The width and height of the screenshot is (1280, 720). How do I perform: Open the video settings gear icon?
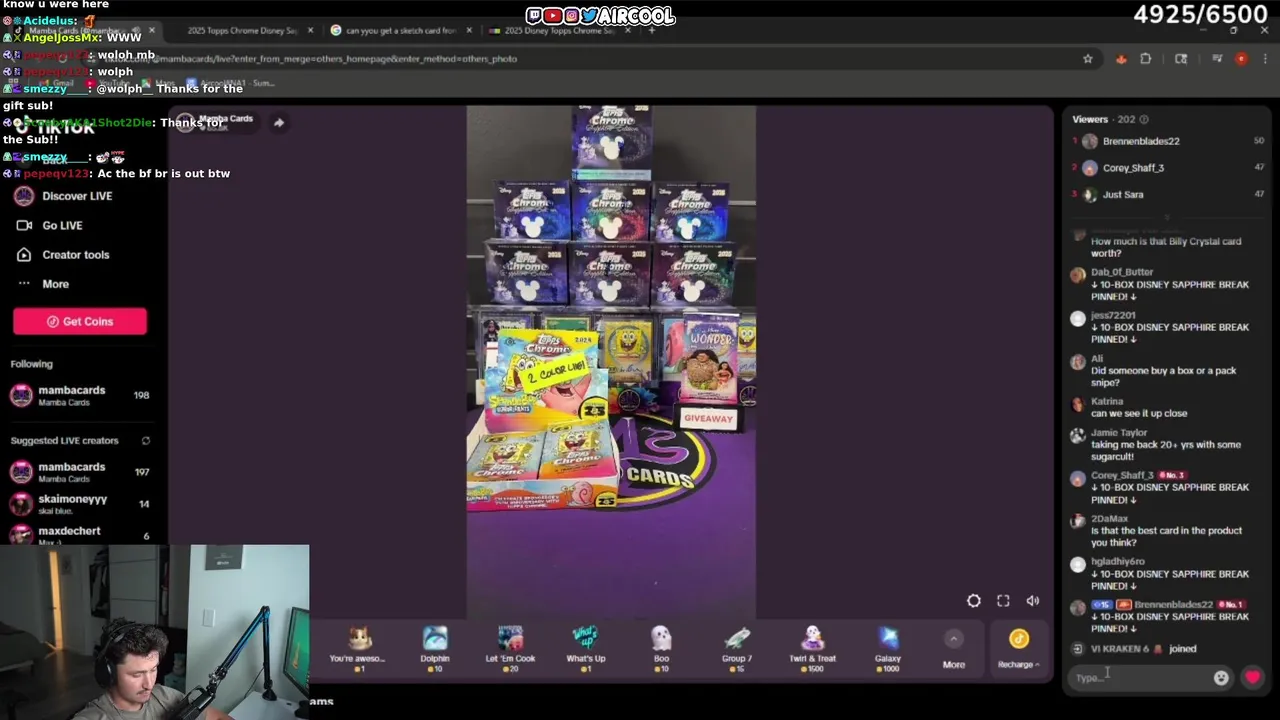(973, 601)
